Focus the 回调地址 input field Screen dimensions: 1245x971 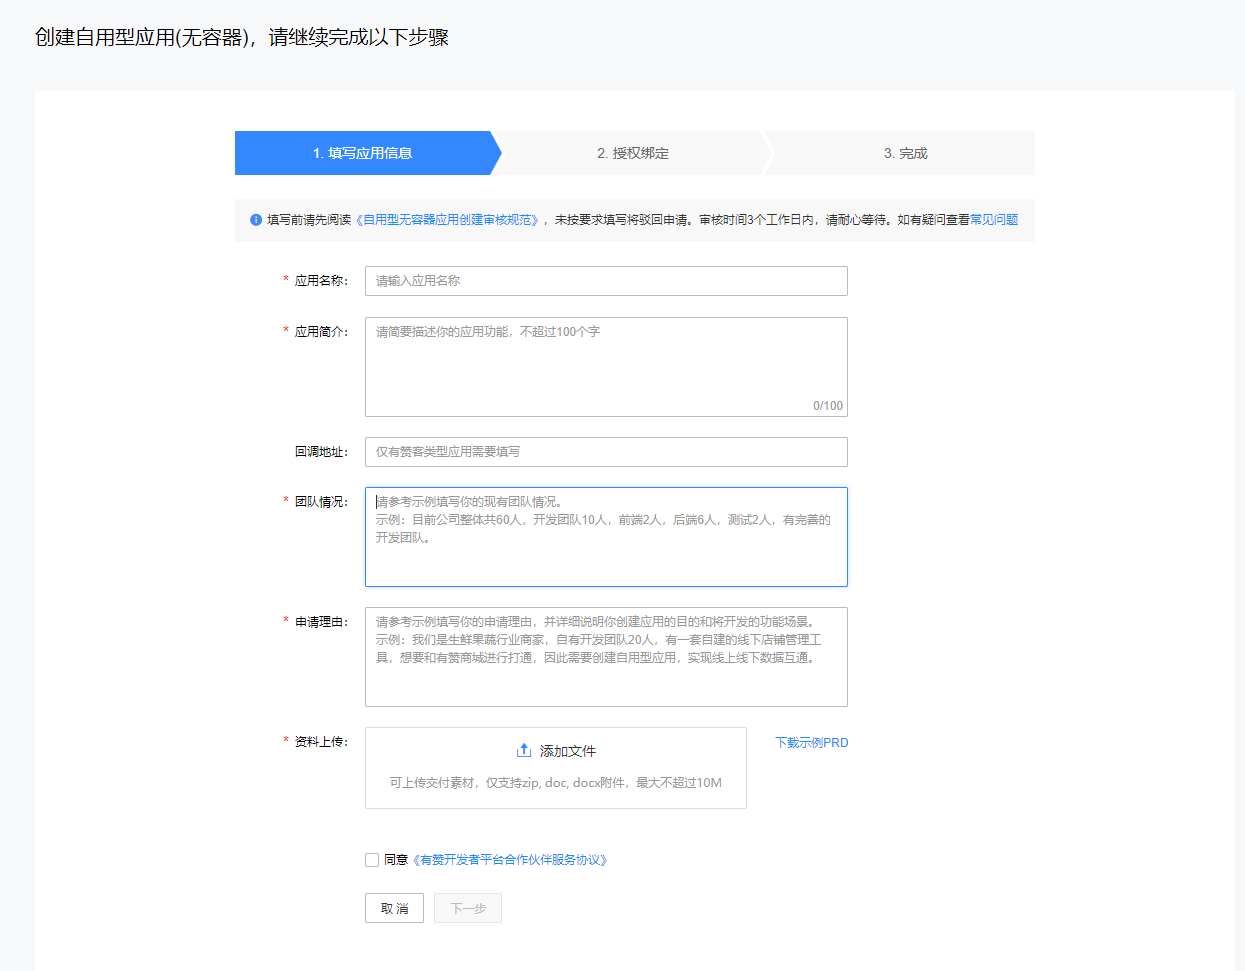[x=606, y=452]
